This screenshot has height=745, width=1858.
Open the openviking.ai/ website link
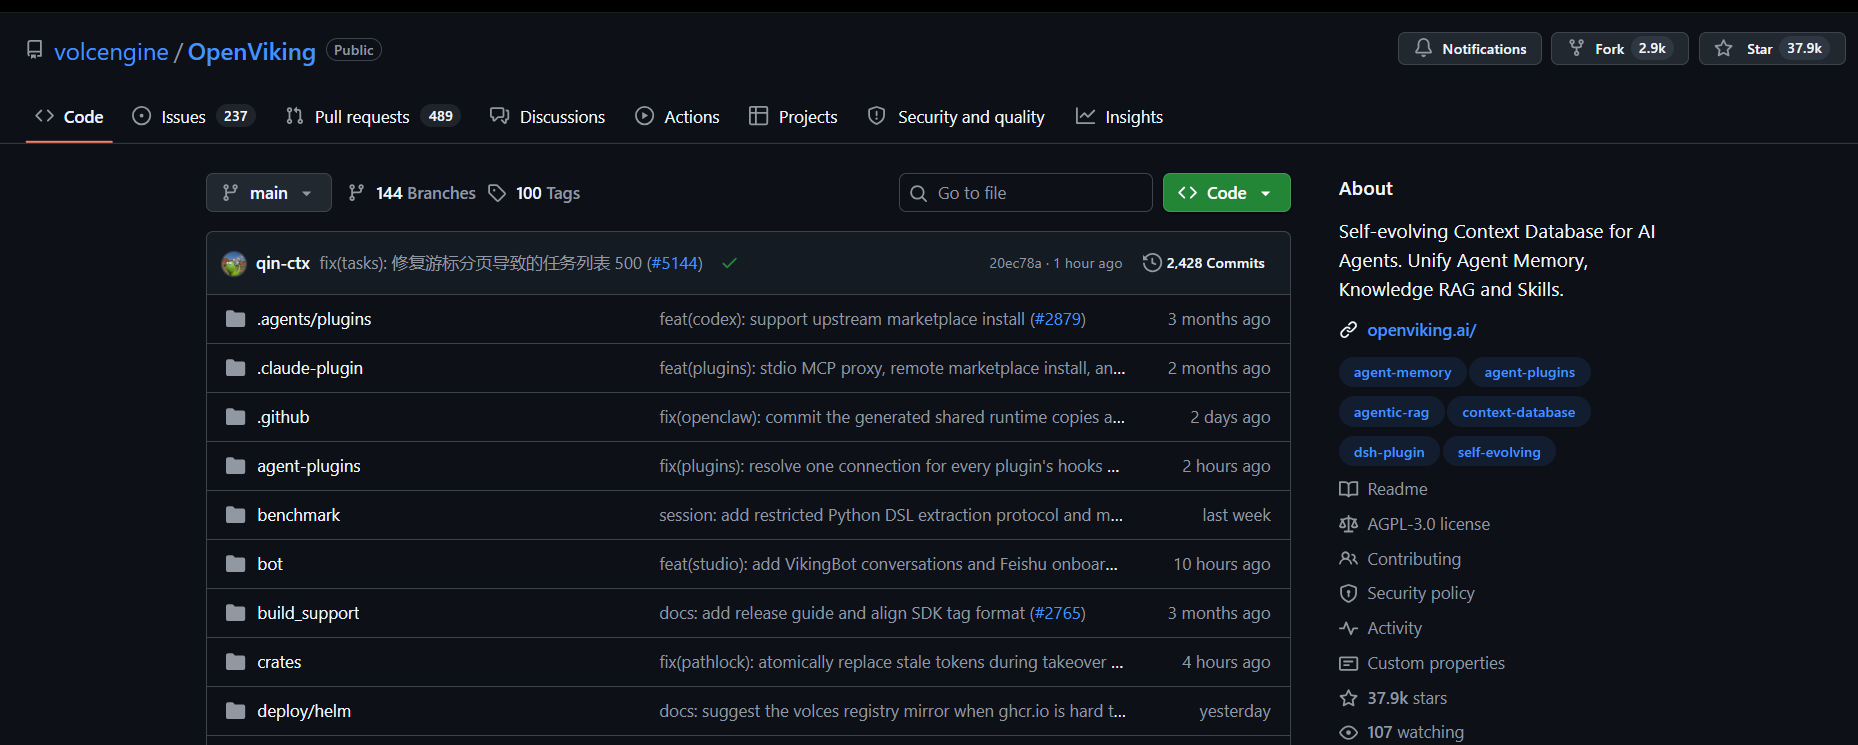1421,330
